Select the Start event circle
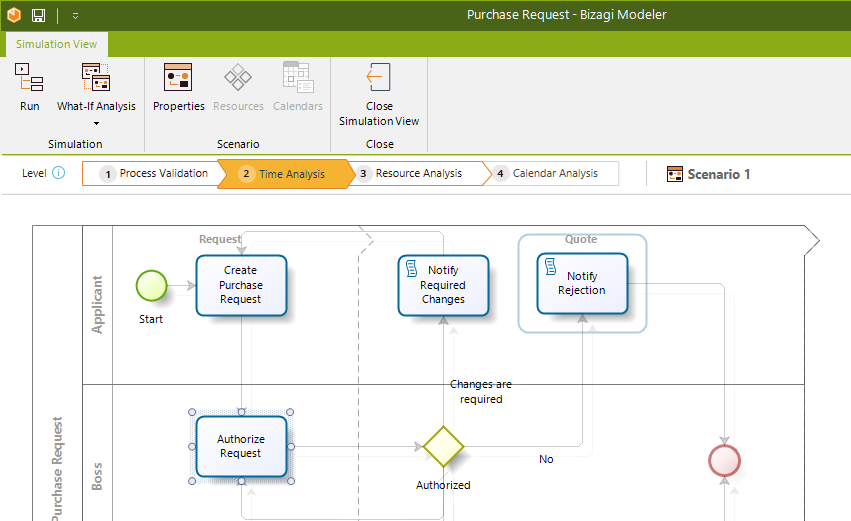This screenshot has width=851, height=521. [151, 285]
